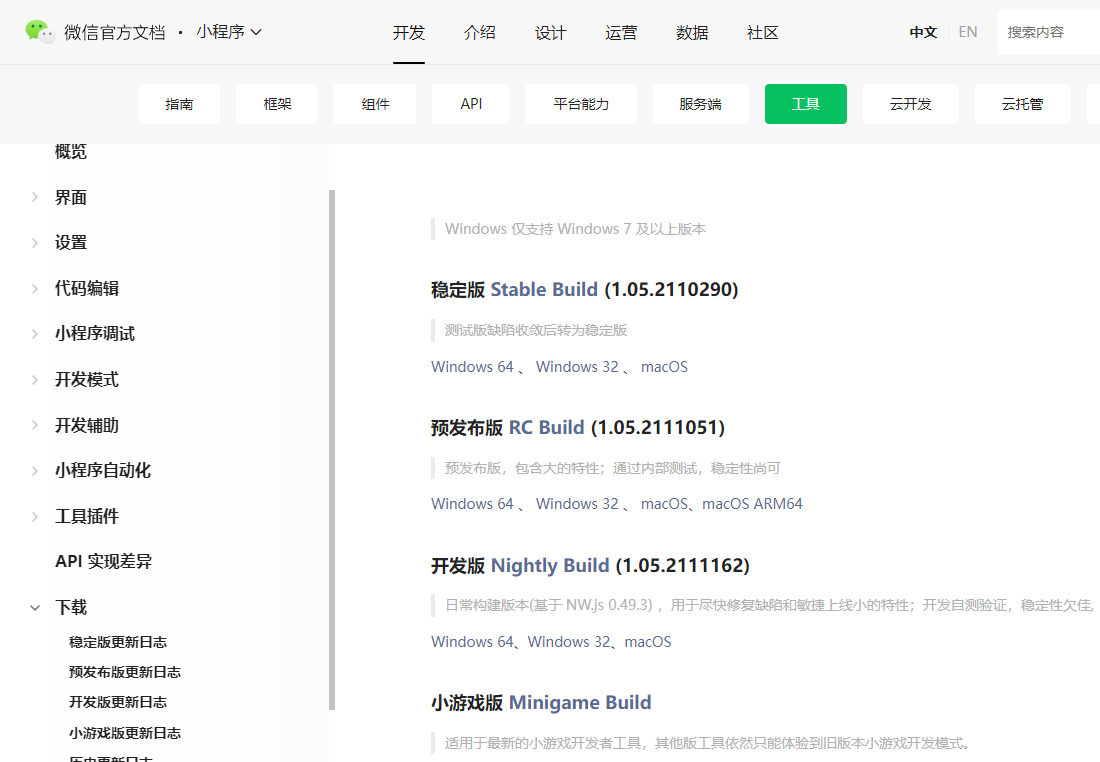
Task: Click the sidebar vertical scrollbar
Action: point(332,450)
